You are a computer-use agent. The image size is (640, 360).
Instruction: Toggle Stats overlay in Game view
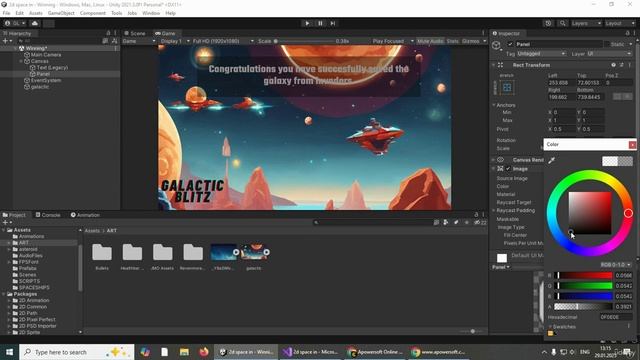pyautogui.click(x=452, y=41)
